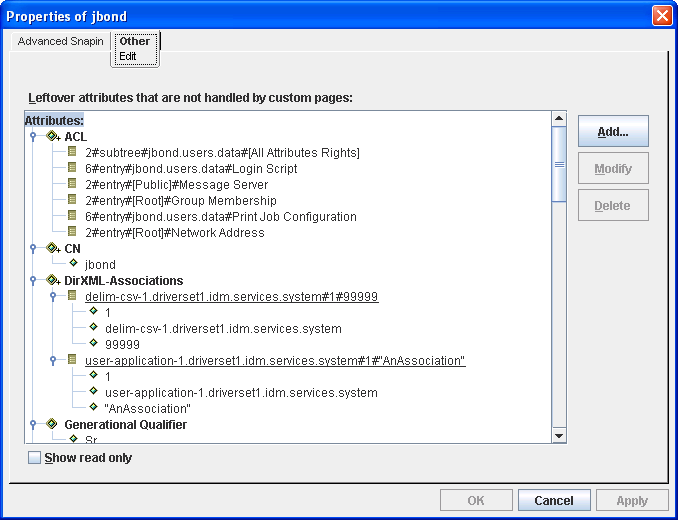This screenshot has height=520, width=678.
Task: Click the Delete button
Action: pyautogui.click(x=613, y=205)
